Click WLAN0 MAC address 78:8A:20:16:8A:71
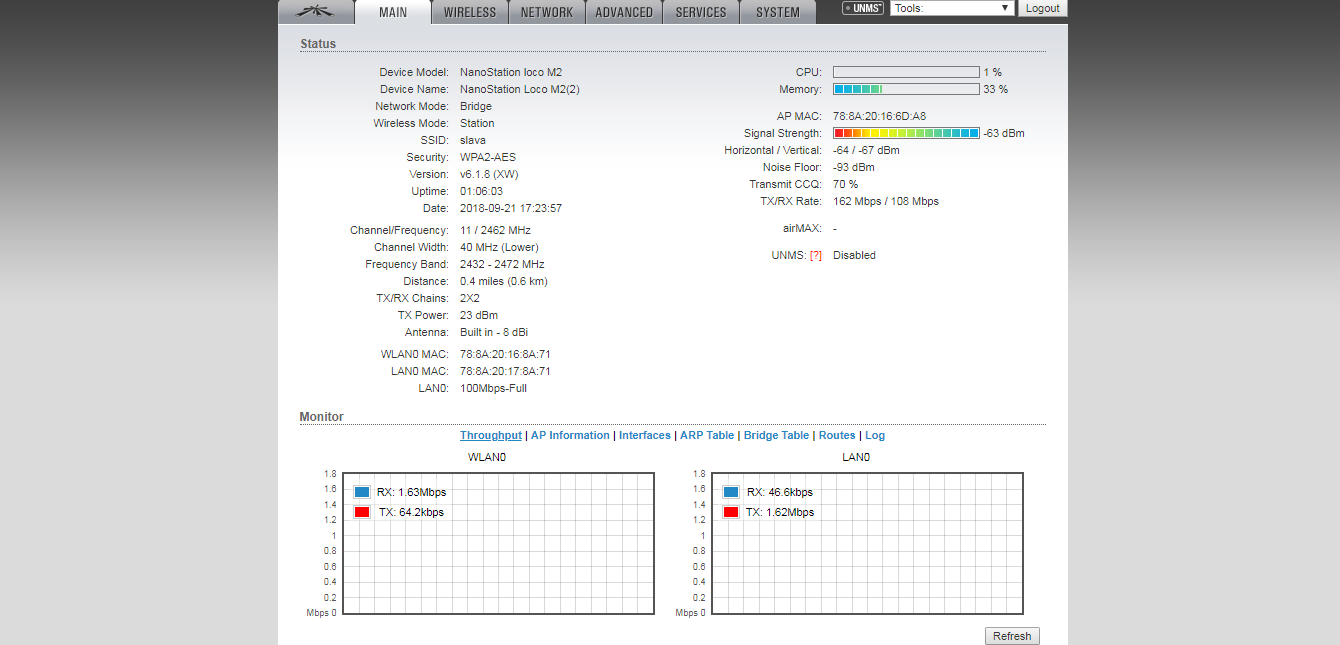 505,354
